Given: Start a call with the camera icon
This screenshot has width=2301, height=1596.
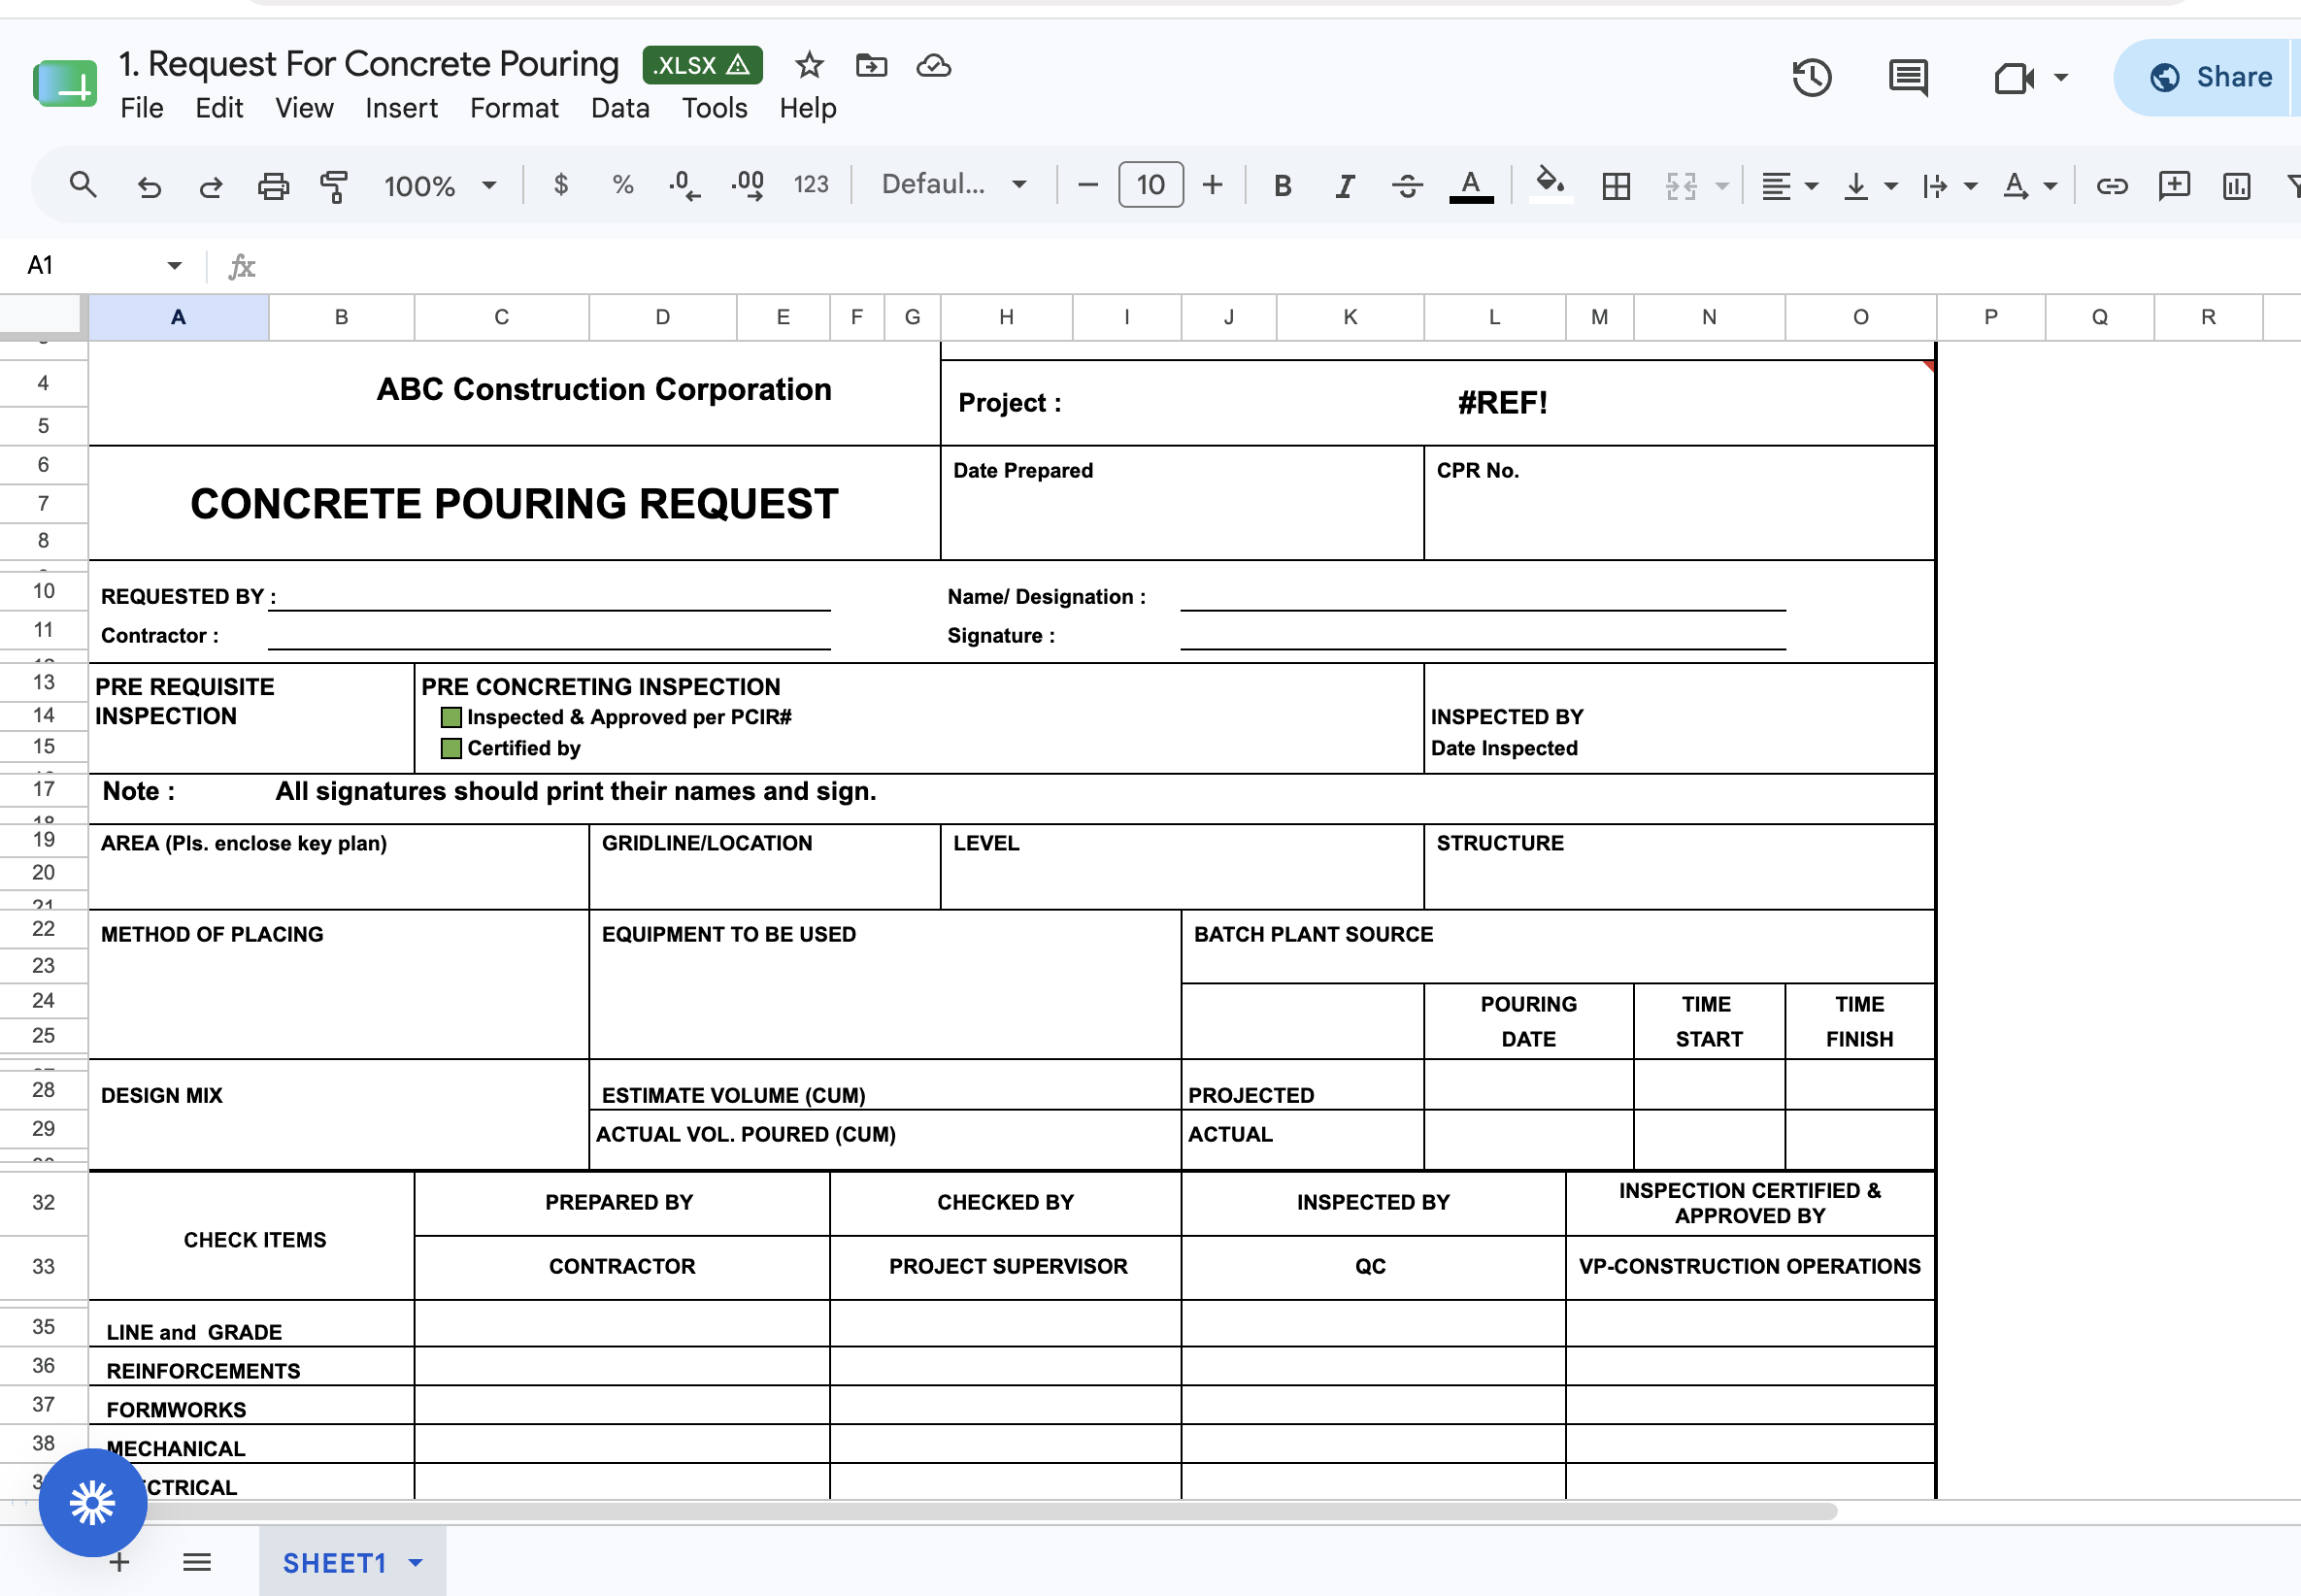Looking at the screenshot, I should [x=2014, y=78].
